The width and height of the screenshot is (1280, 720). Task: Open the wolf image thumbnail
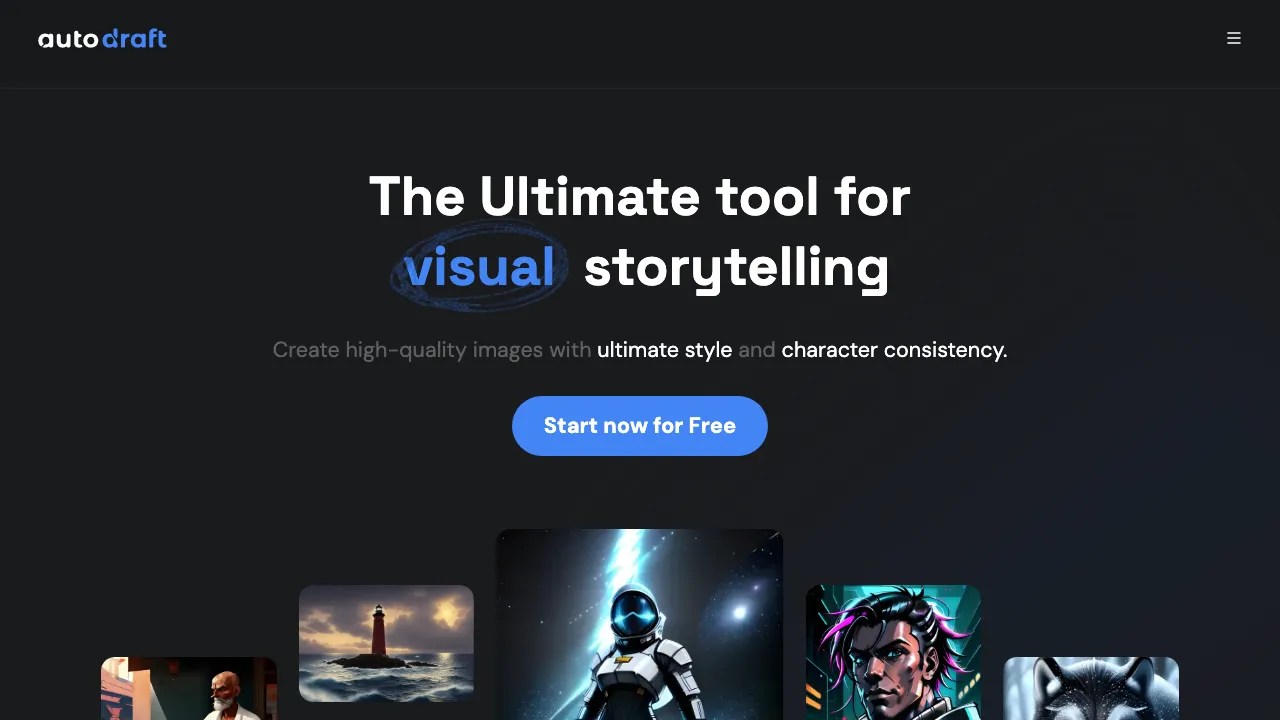[1091, 688]
